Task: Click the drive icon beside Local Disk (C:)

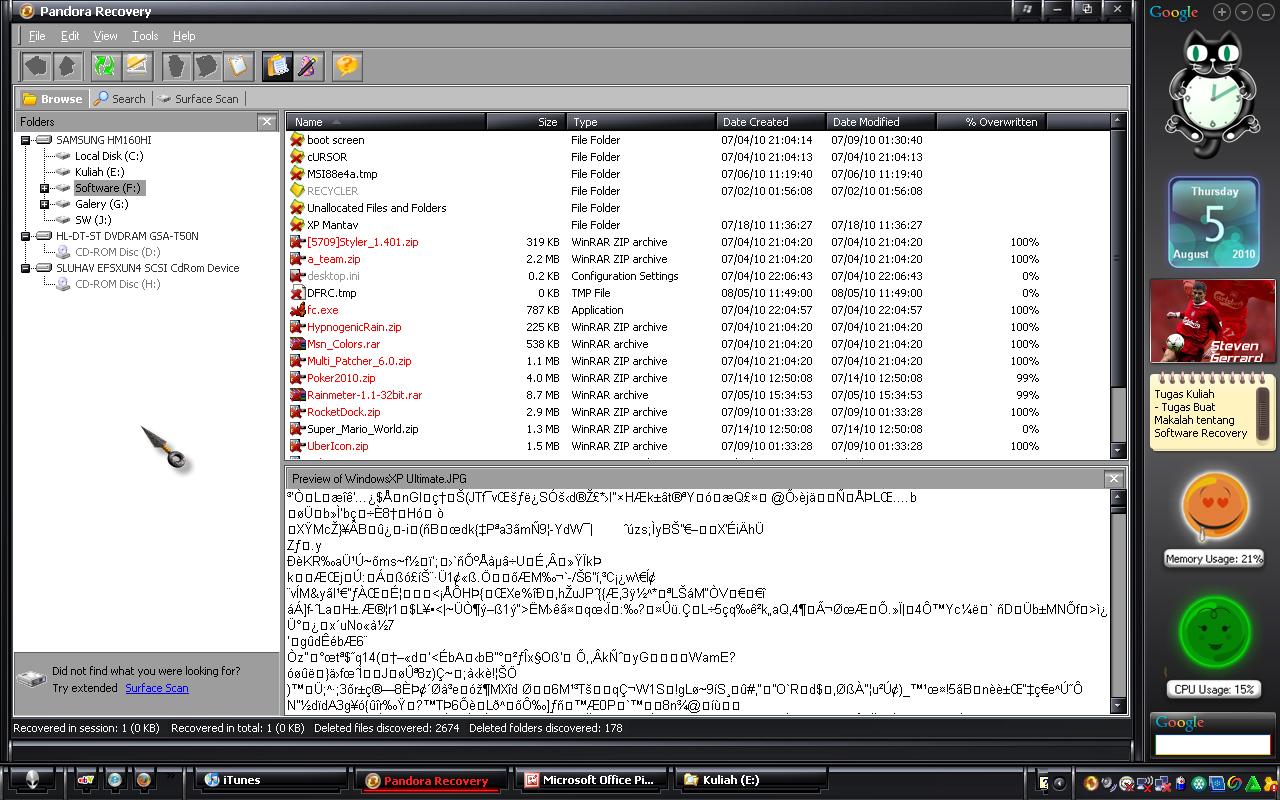Action: coord(64,156)
